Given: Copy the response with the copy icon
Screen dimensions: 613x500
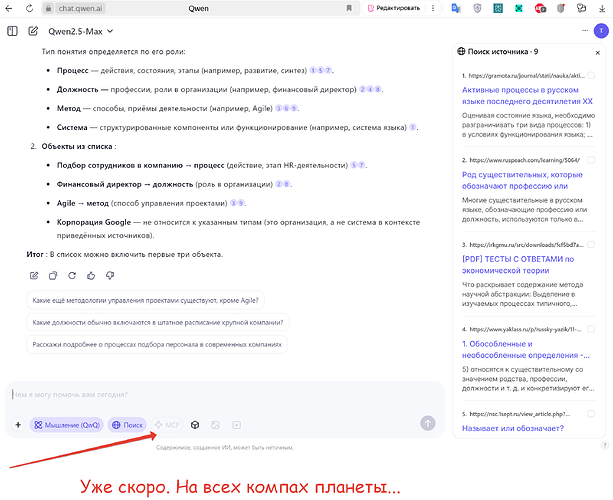Looking at the screenshot, I should point(53,276).
